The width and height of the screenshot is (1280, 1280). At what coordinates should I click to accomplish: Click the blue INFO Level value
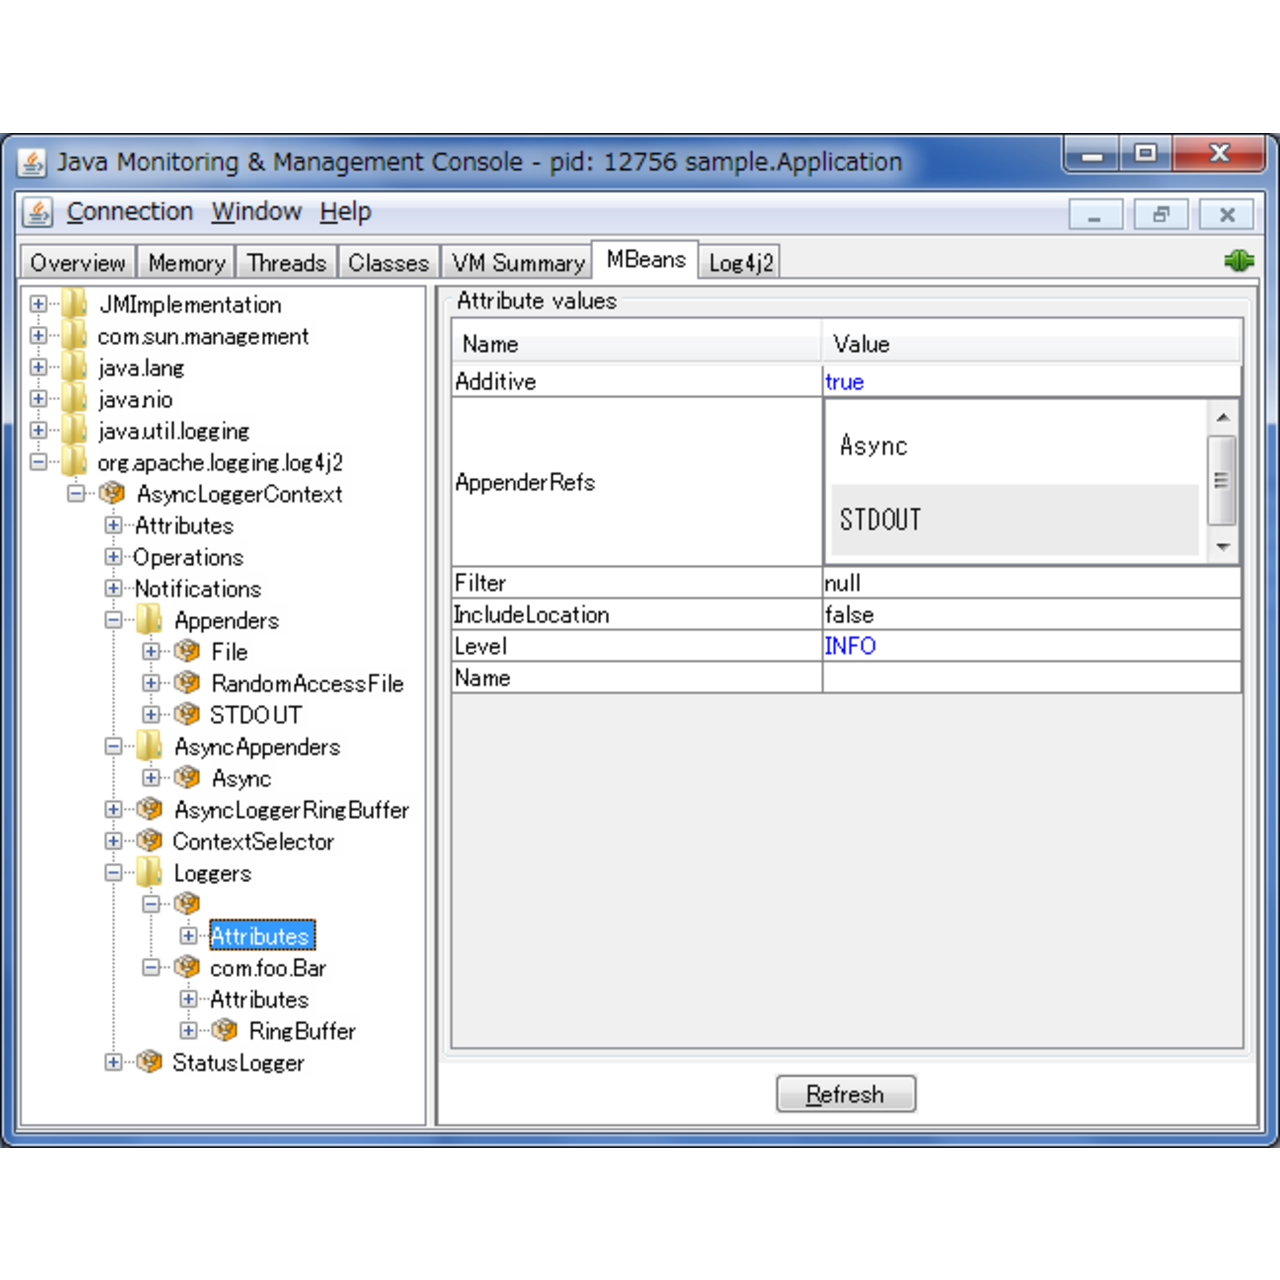850,646
